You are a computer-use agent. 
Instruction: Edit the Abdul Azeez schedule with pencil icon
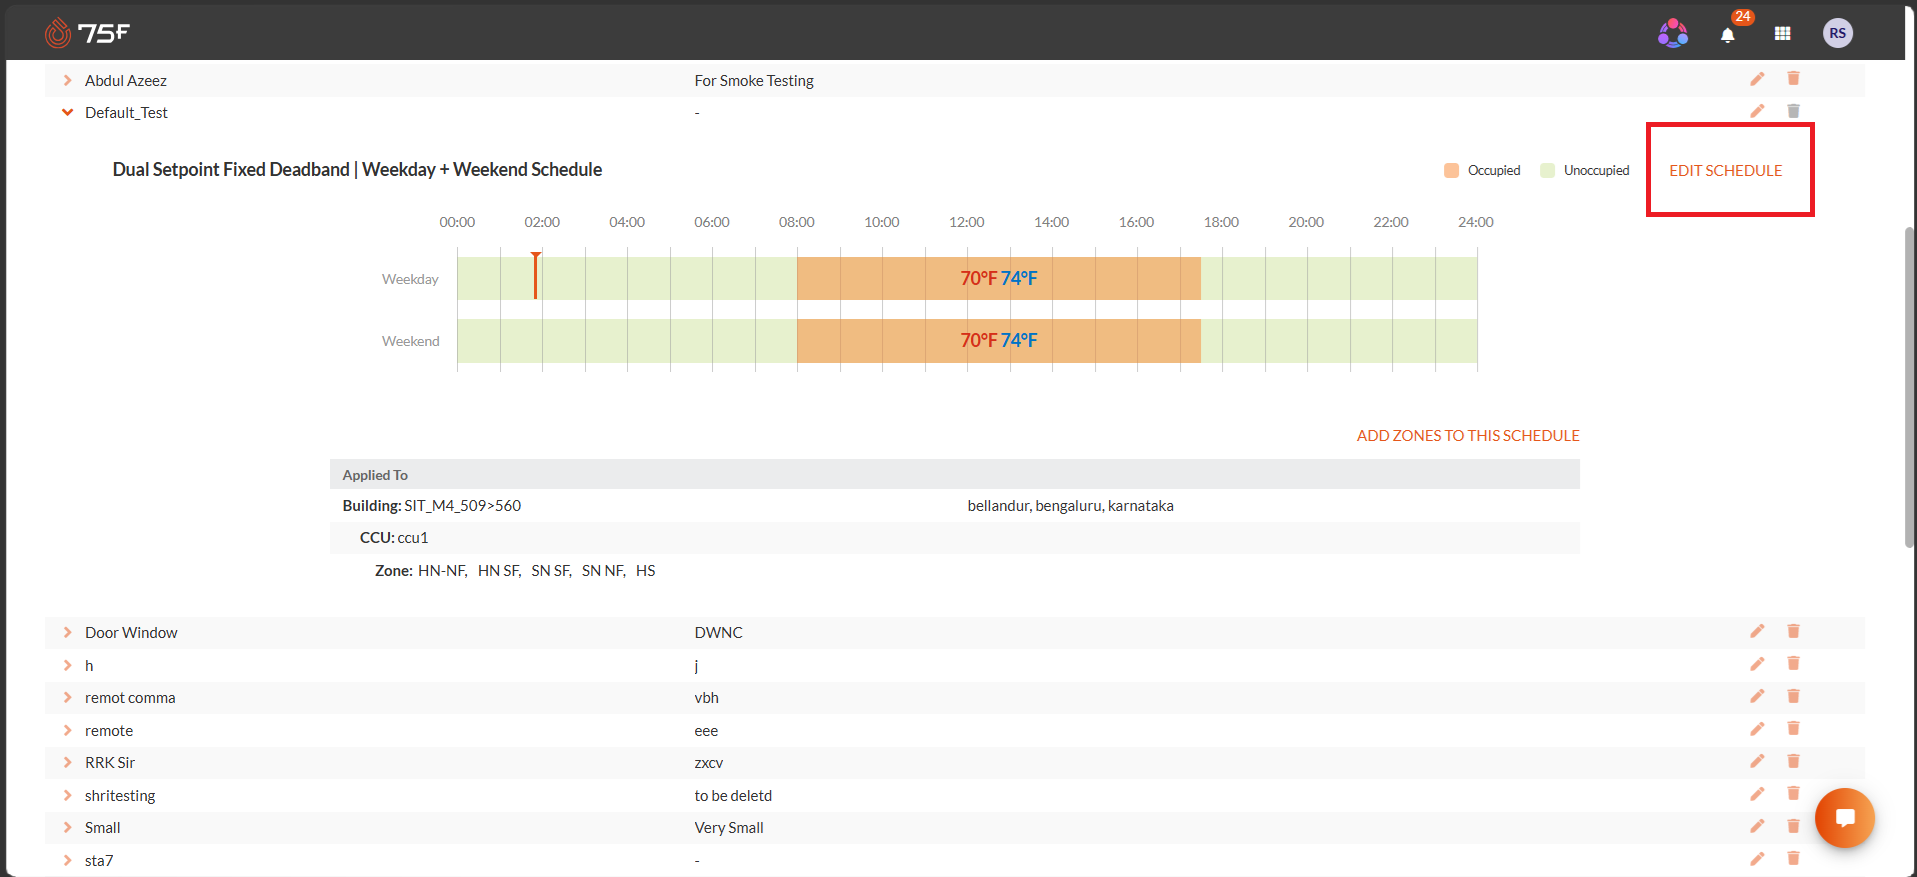[x=1757, y=79]
